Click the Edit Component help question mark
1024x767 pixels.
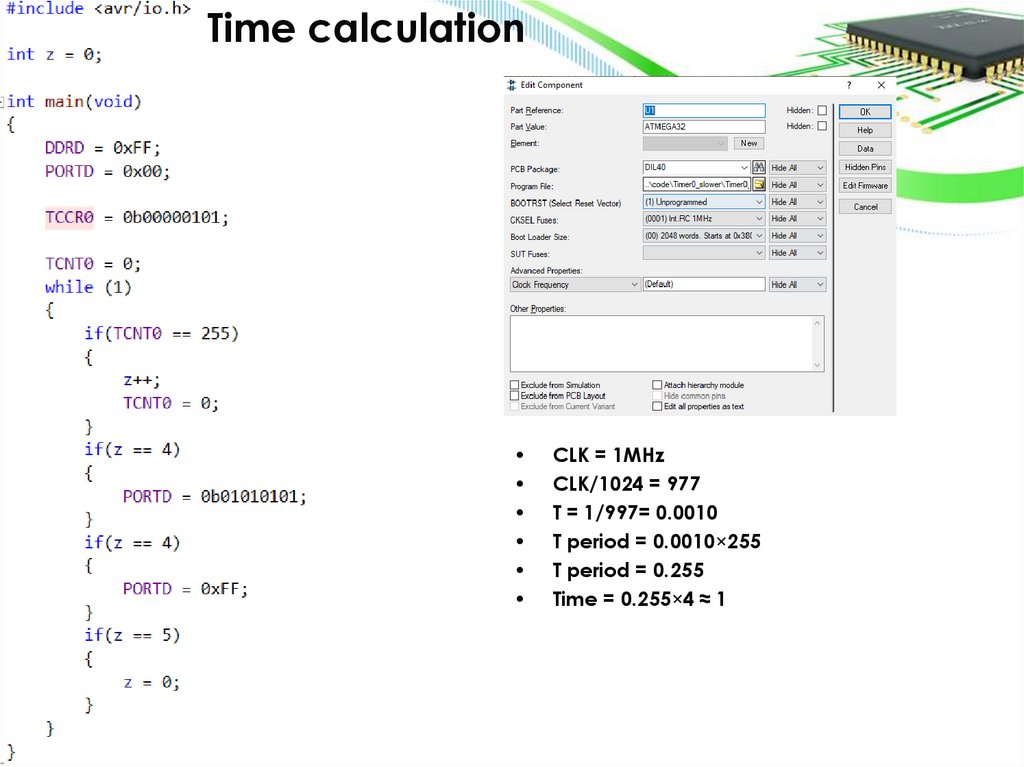pyautogui.click(x=849, y=85)
